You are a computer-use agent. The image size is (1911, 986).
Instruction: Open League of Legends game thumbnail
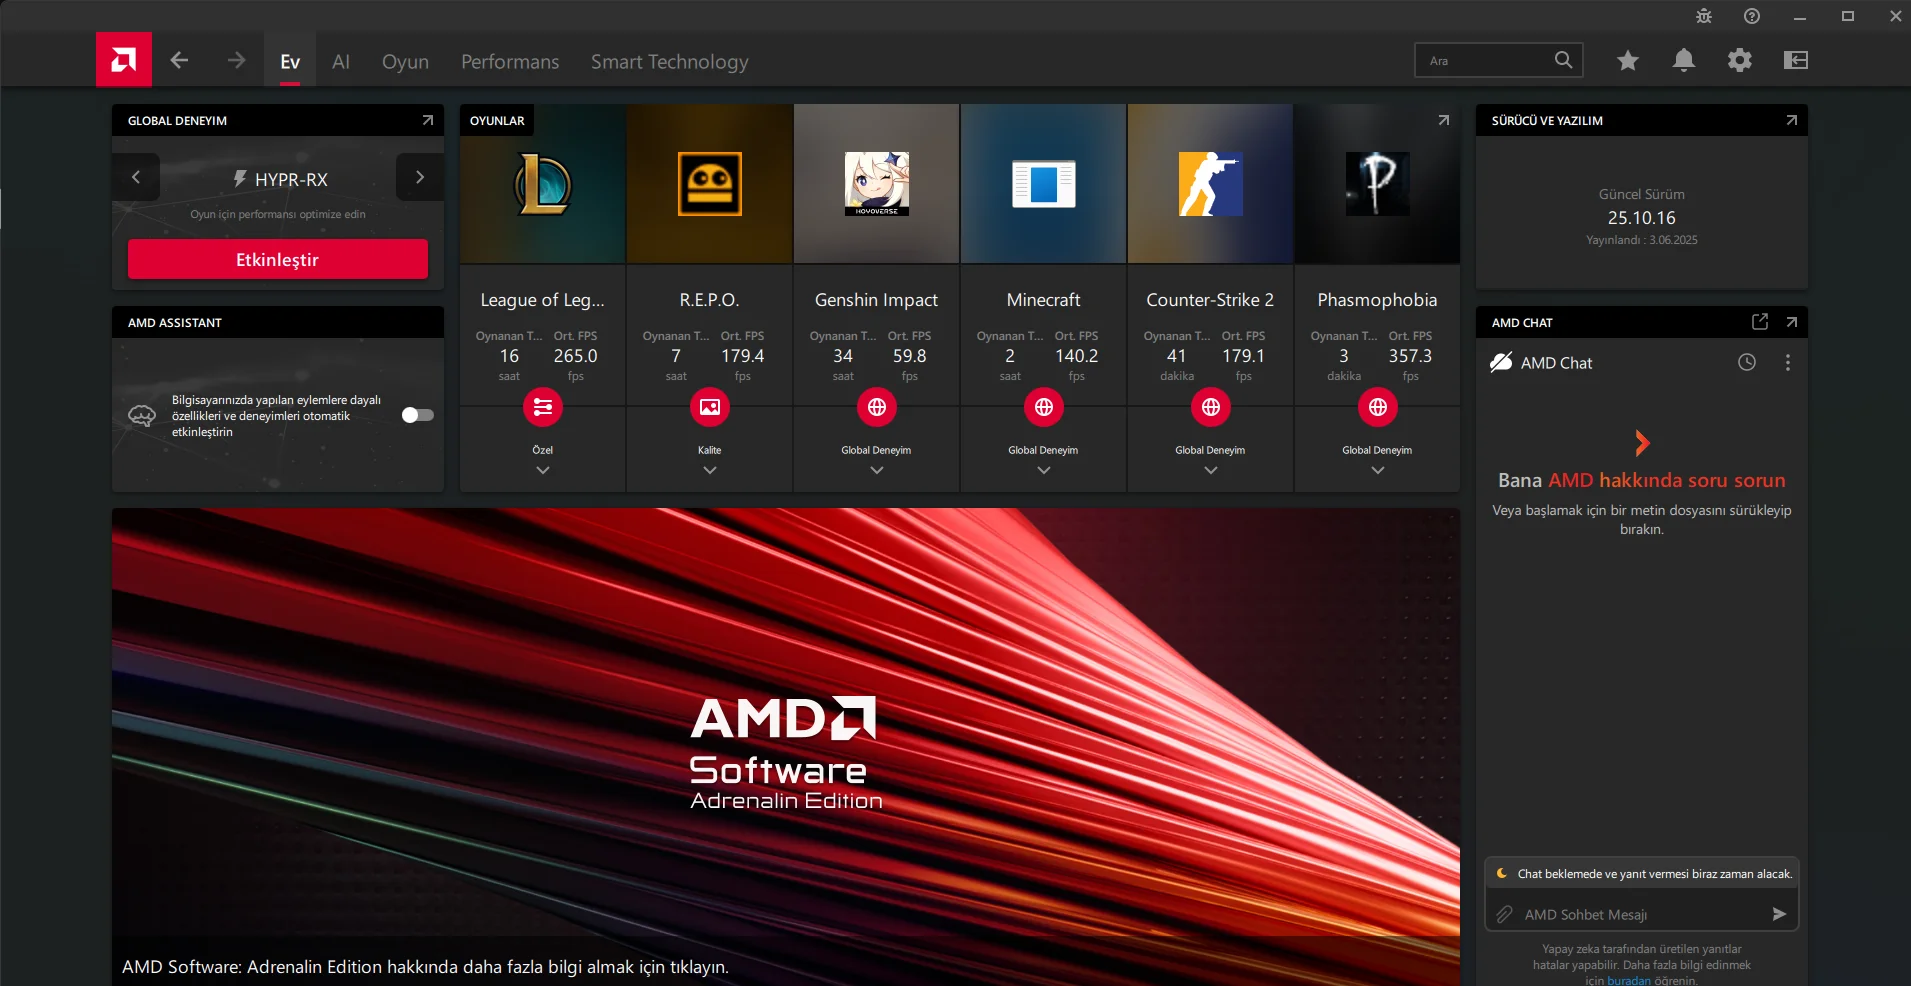(x=543, y=184)
